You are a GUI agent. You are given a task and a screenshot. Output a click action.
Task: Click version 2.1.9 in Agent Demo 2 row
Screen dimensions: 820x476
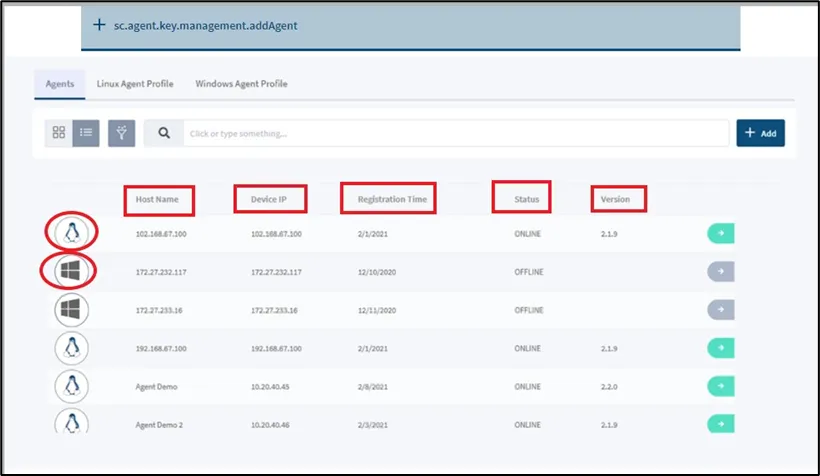click(609, 425)
